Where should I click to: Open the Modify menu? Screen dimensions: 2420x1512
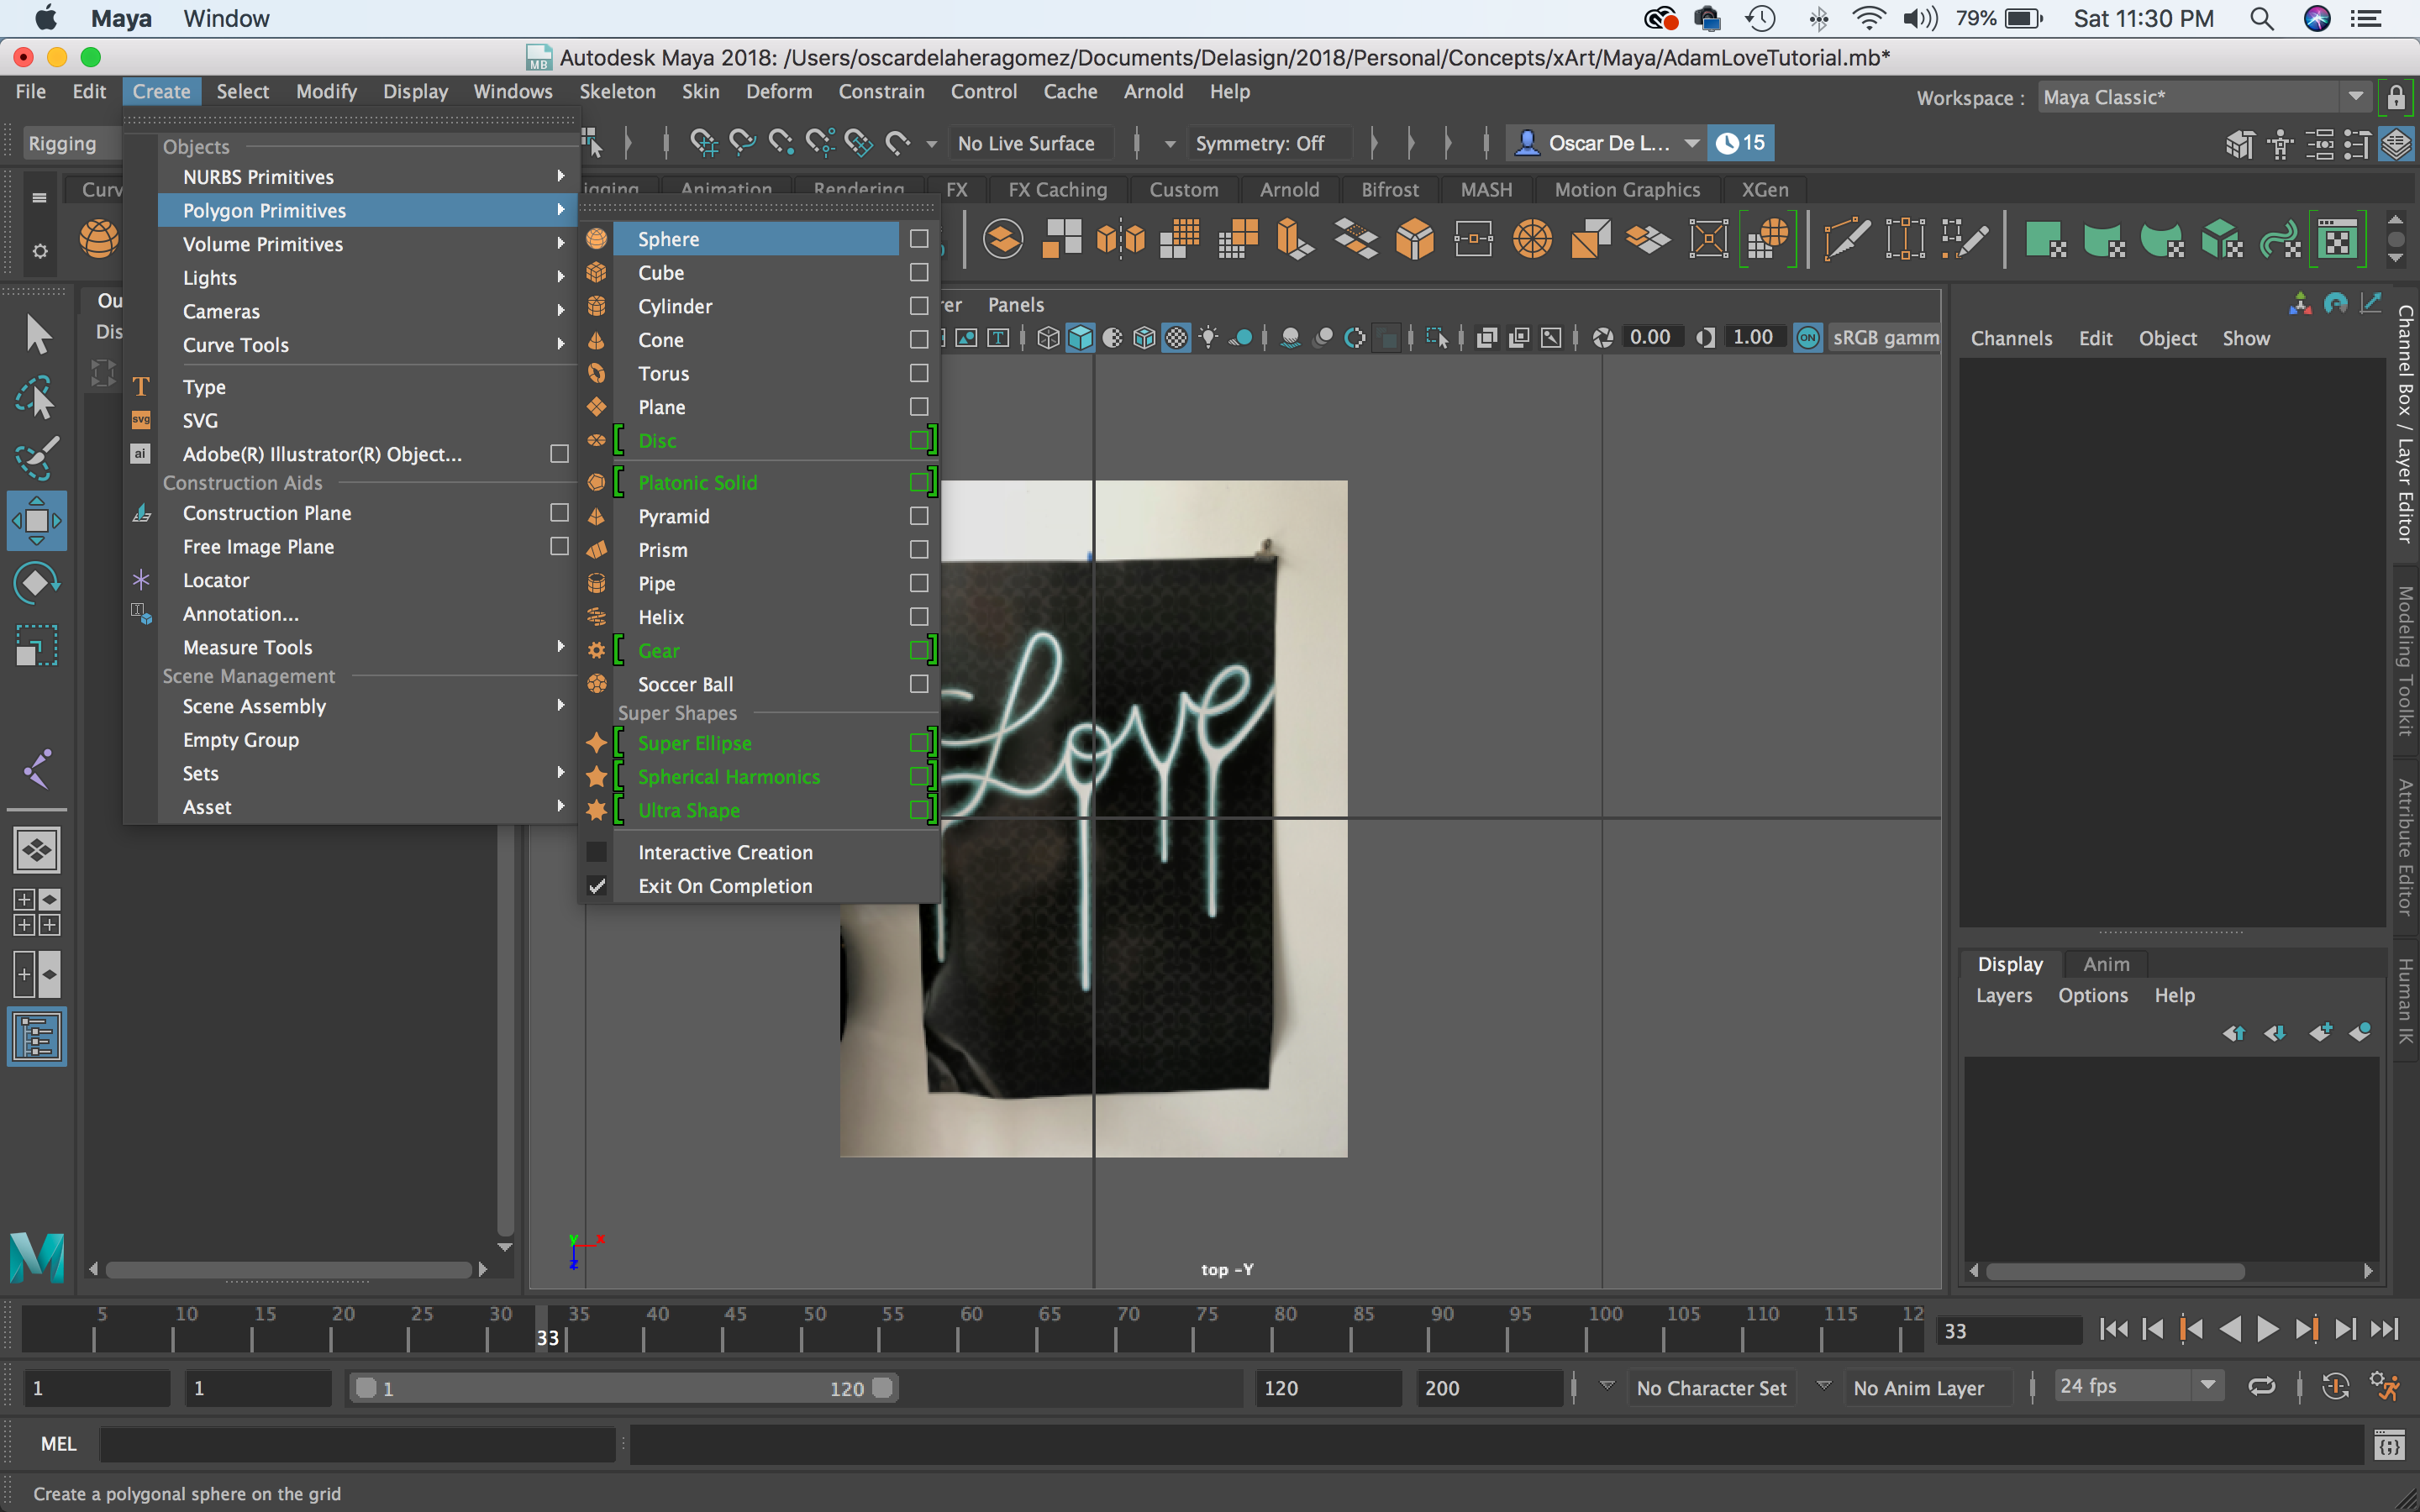tap(326, 91)
